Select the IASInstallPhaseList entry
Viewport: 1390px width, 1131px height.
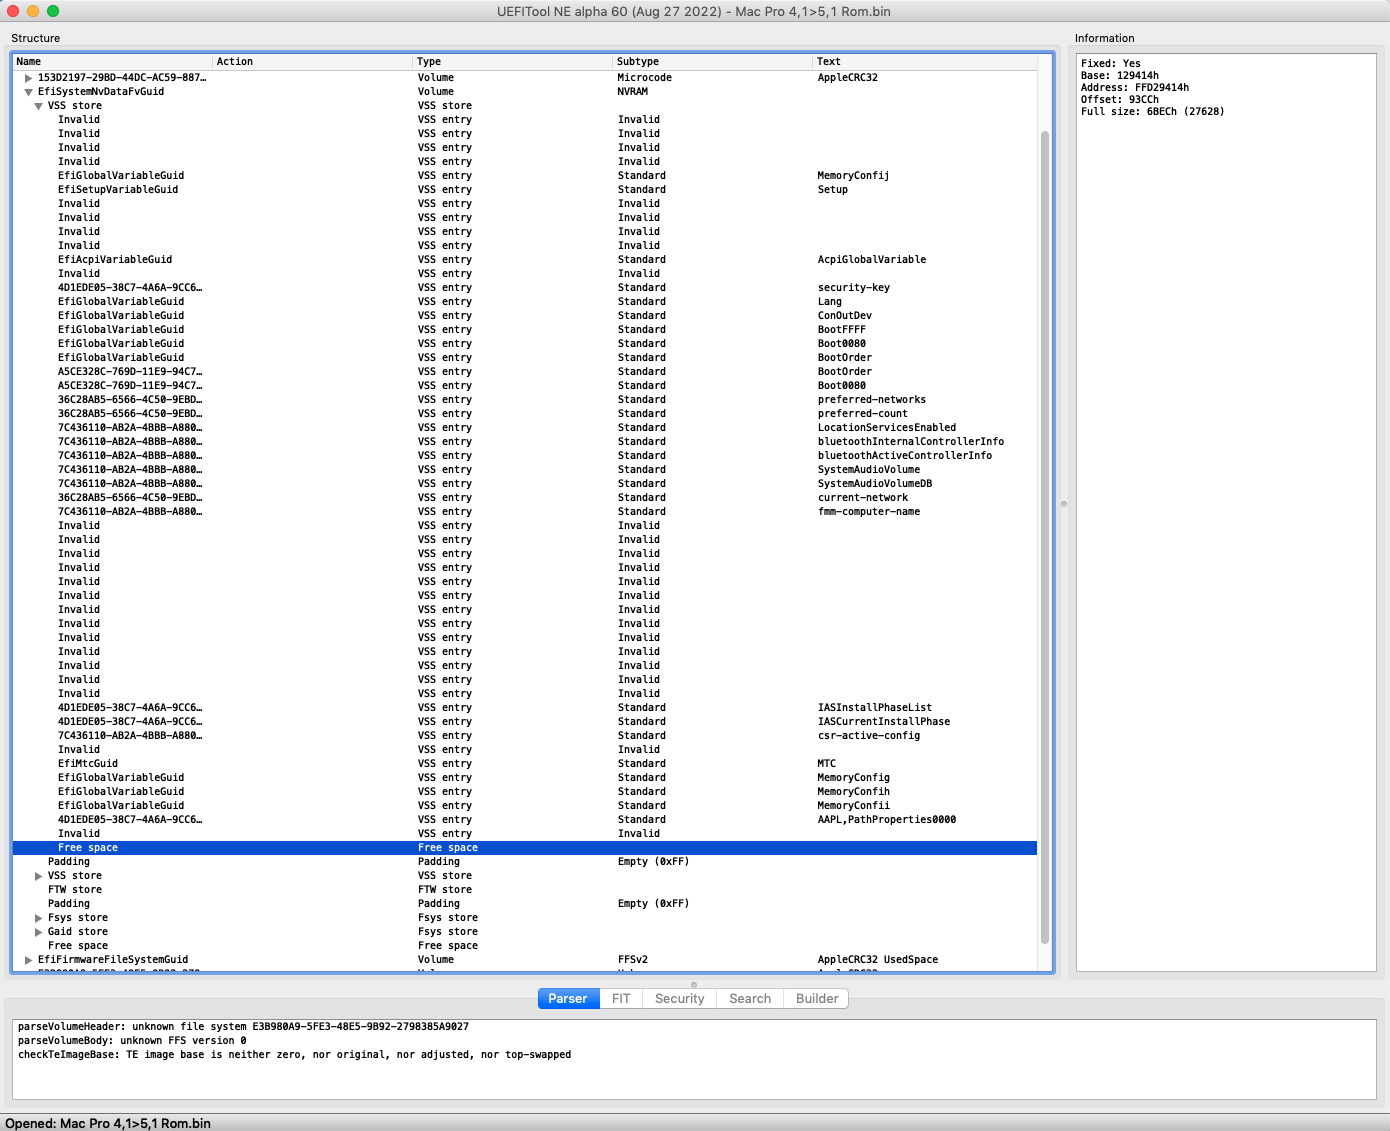tap(525, 708)
